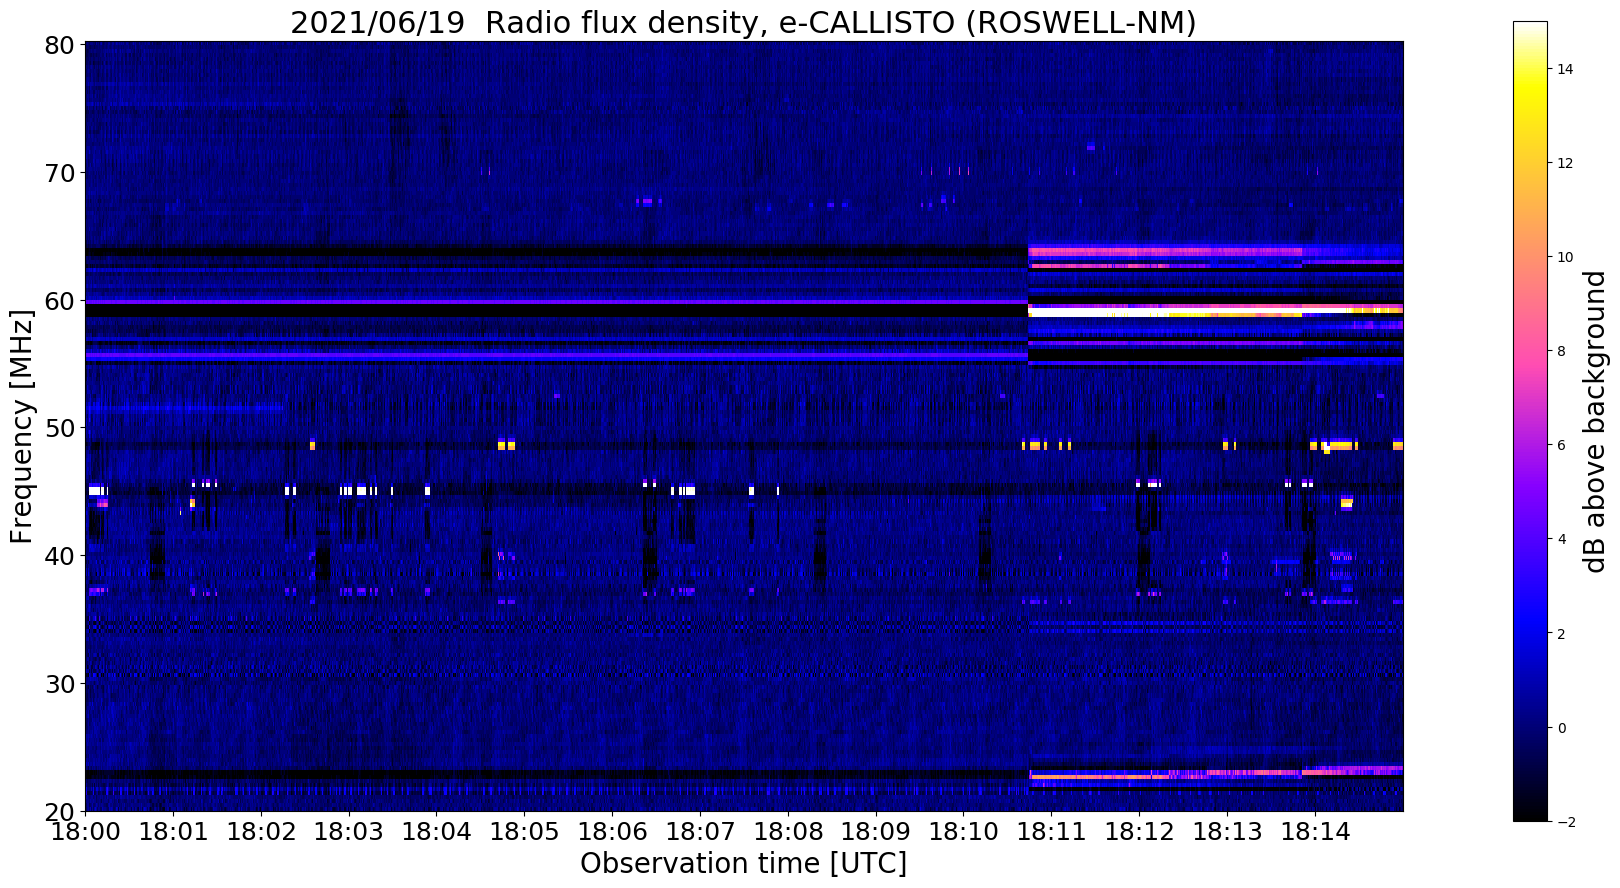Click the colorbar tick label 6
This screenshot has height=888, width=1620.
click(x=1562, y=445)
